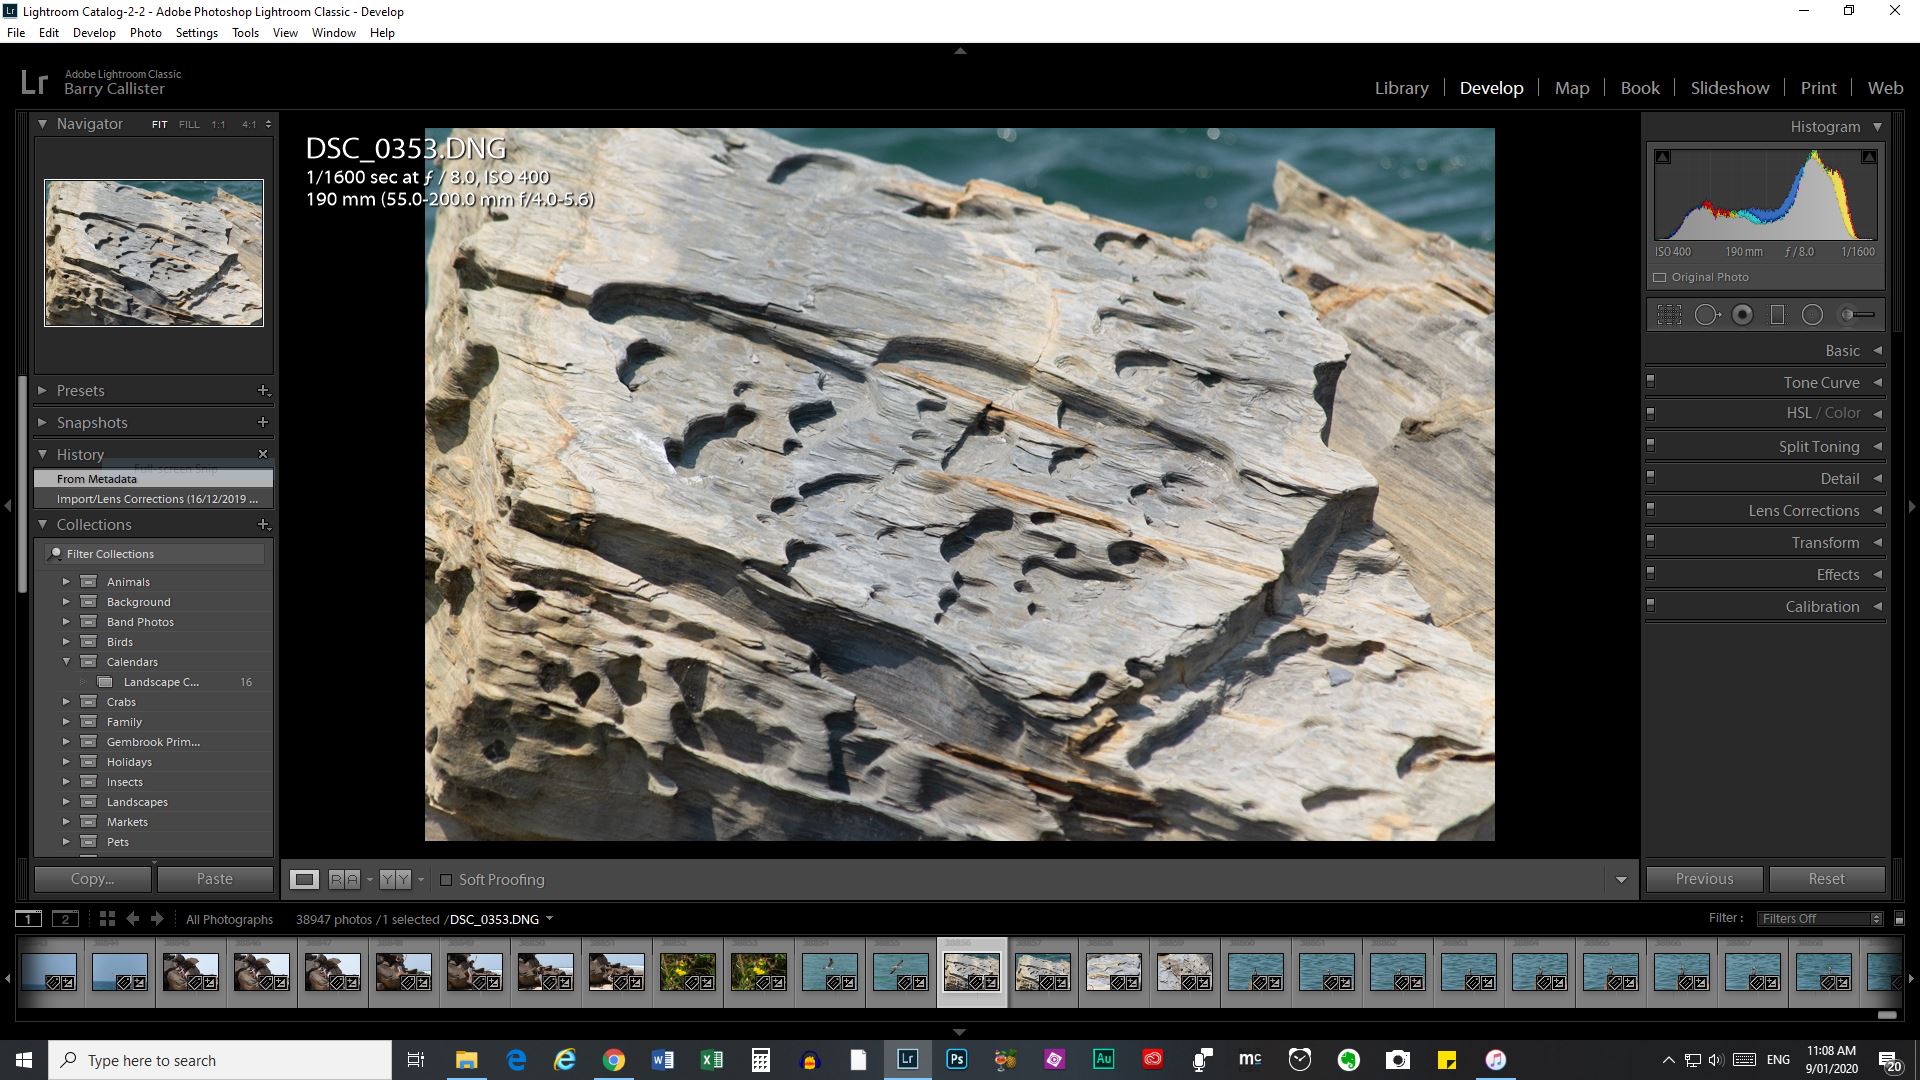The image size is (1920, 1080).
Task: Select the Adjustment Brush tool
Action: 1858,315
